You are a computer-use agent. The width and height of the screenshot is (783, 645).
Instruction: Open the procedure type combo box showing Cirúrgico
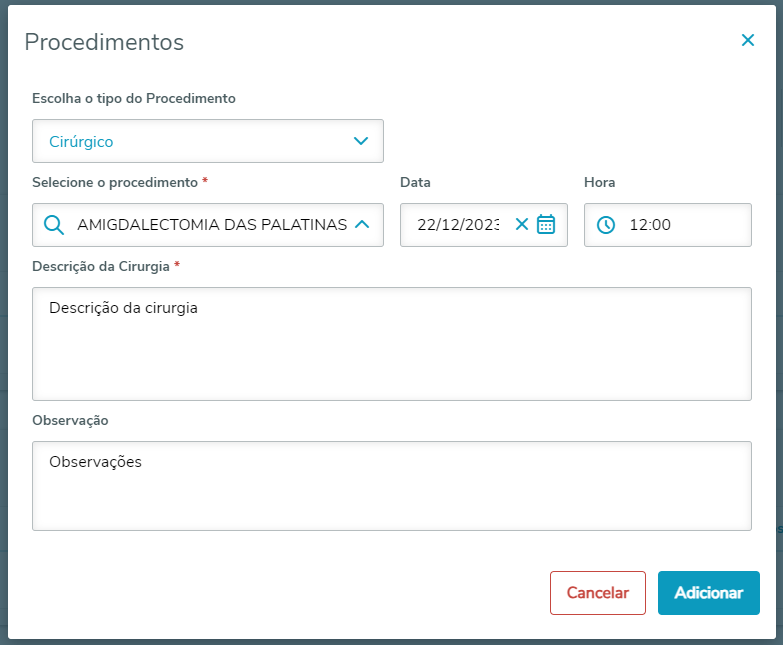(x=190, y=141)
